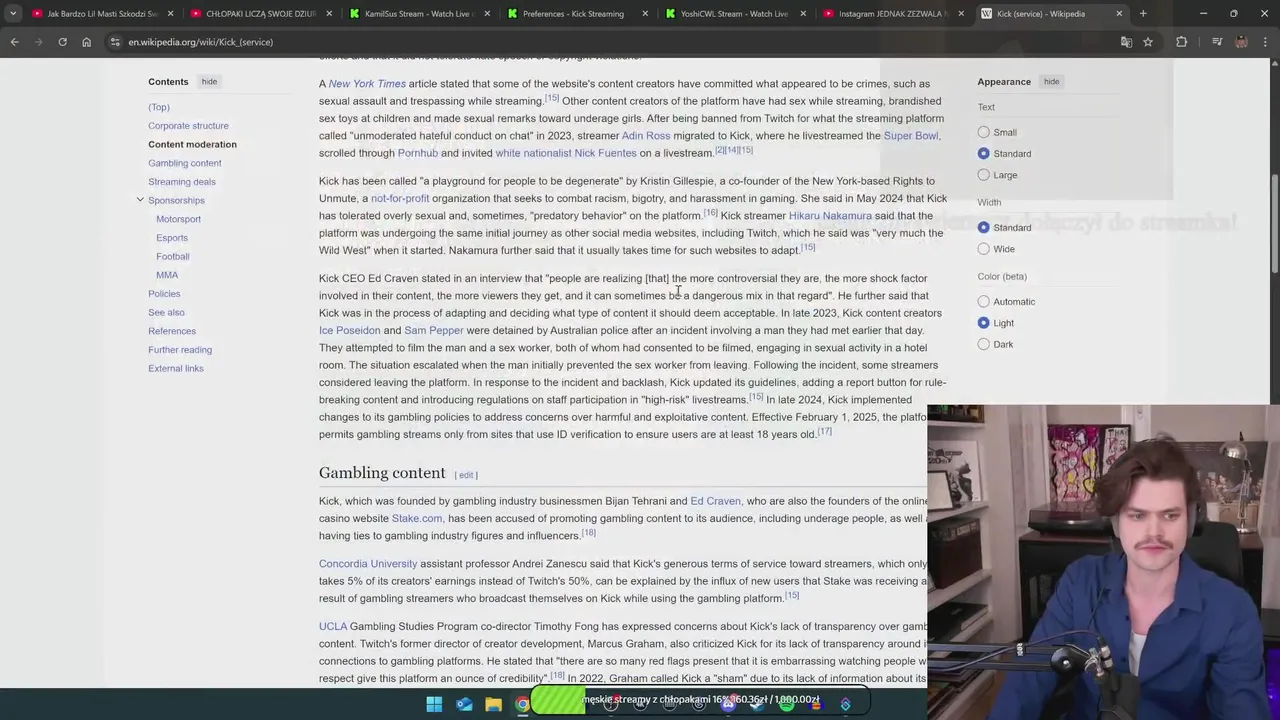This screenshot has height=720, width=1280.
Task: Open the Adin Ross article link
Action: (x=646, y=135)
